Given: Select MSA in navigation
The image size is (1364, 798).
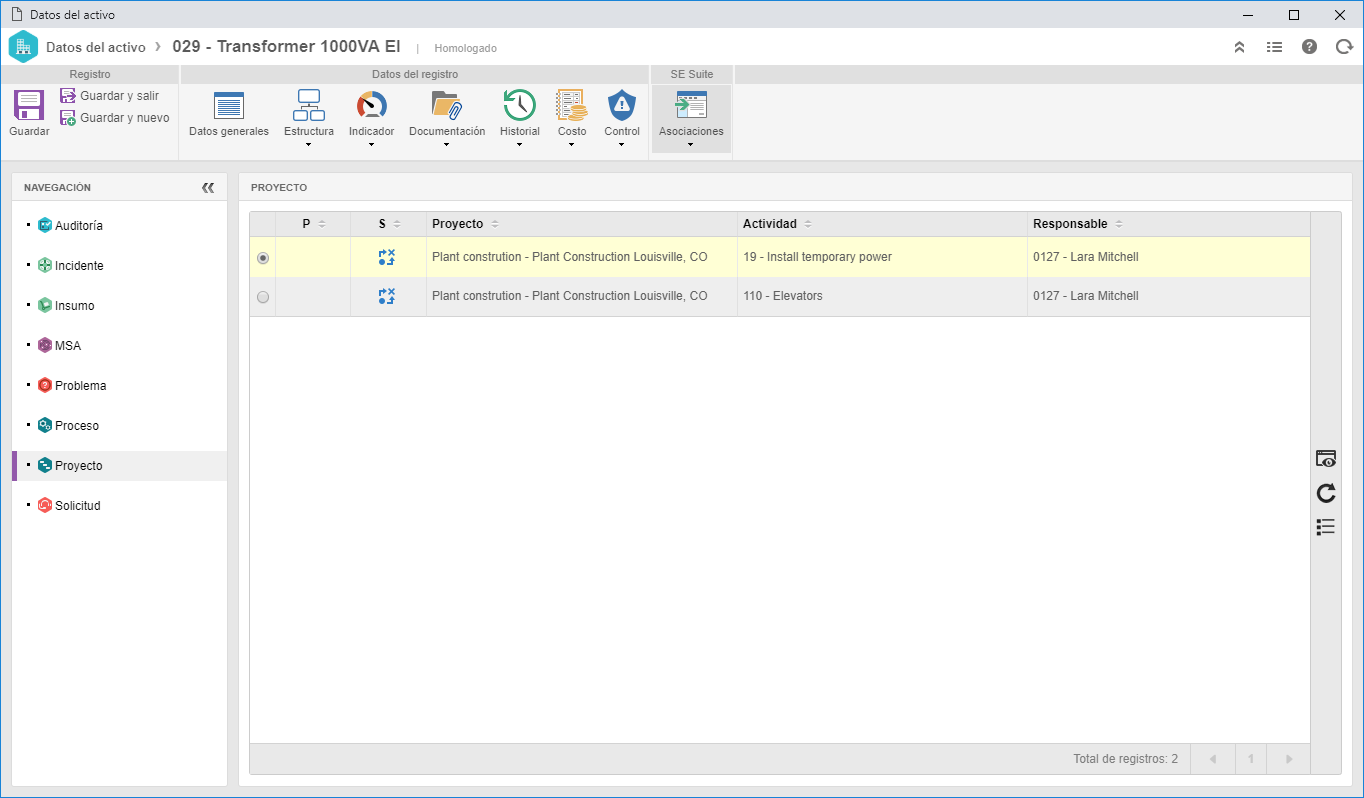Looking at the screenshot, I should click(x=68, y=346).
